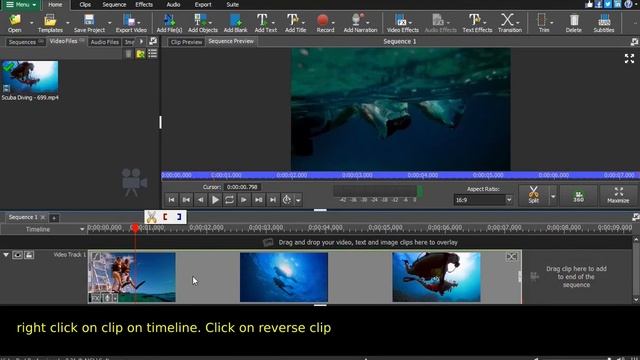The width and height of the screenshot is (640, 360).
Task: Show more bin tabs with the arrow
Action: 141,41
